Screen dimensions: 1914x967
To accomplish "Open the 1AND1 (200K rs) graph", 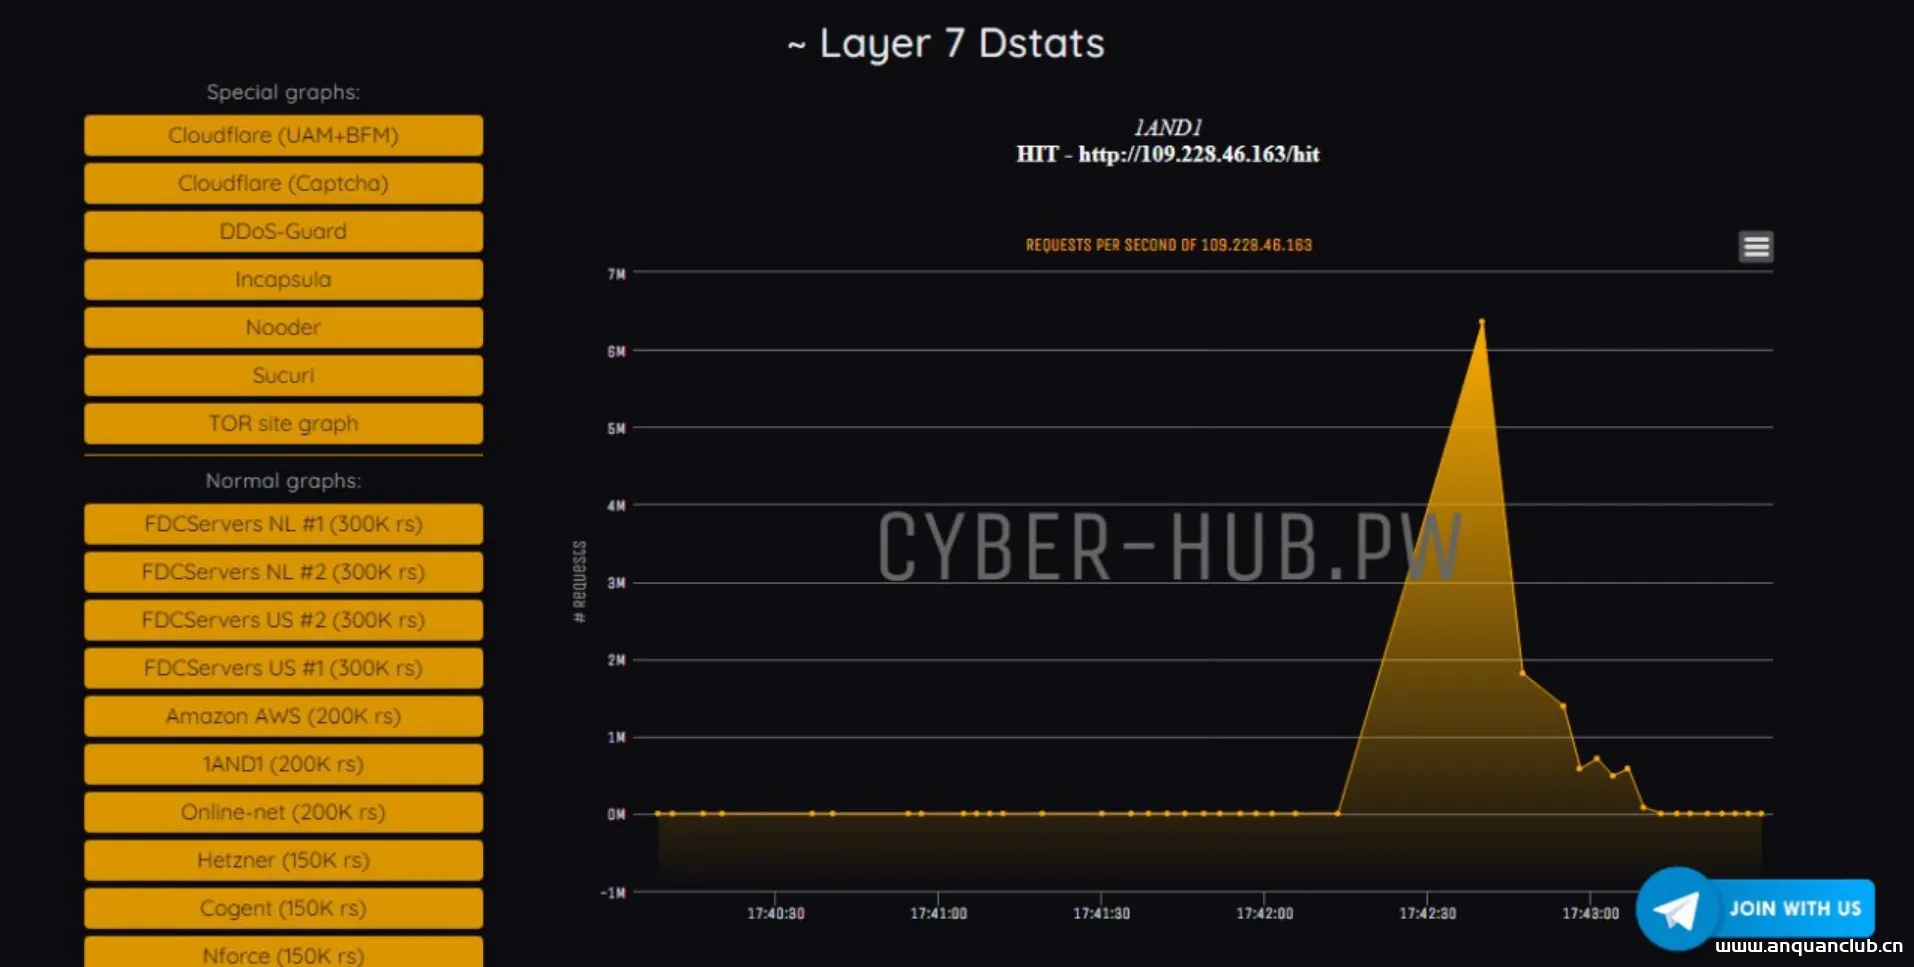I will 283,763.
